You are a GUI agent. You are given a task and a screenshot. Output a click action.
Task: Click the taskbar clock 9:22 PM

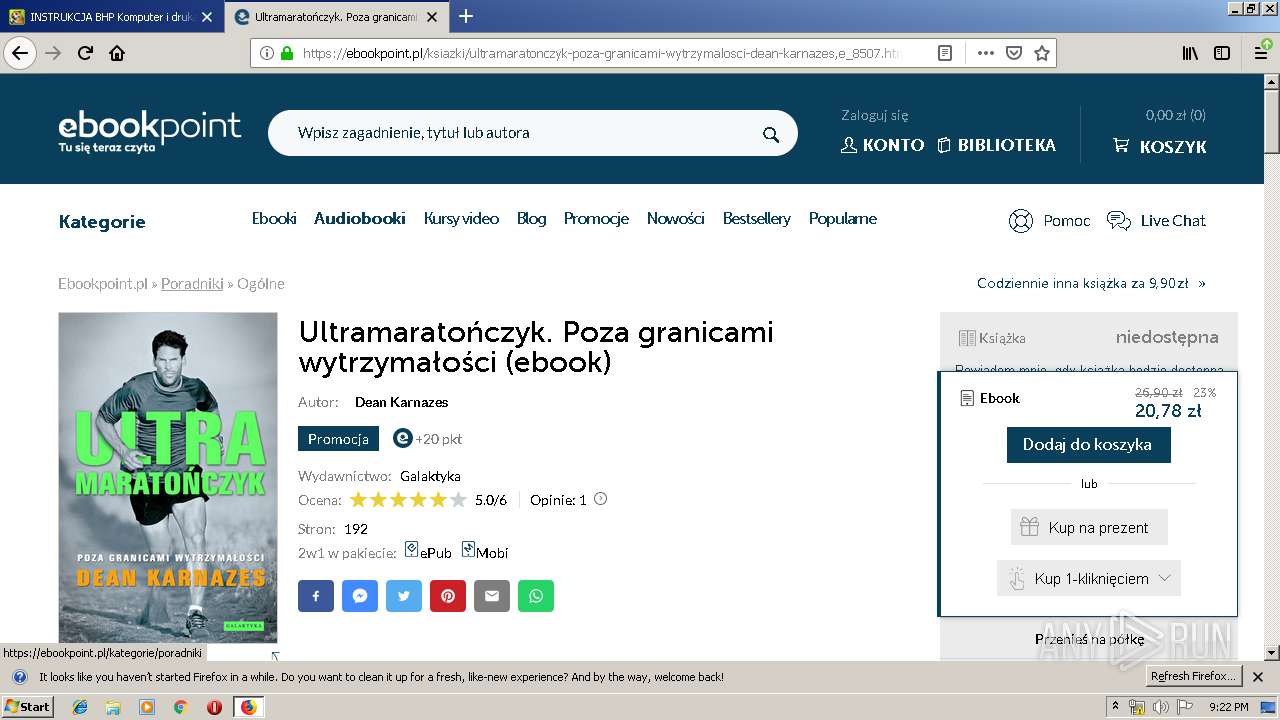[x=1228, y=707]
